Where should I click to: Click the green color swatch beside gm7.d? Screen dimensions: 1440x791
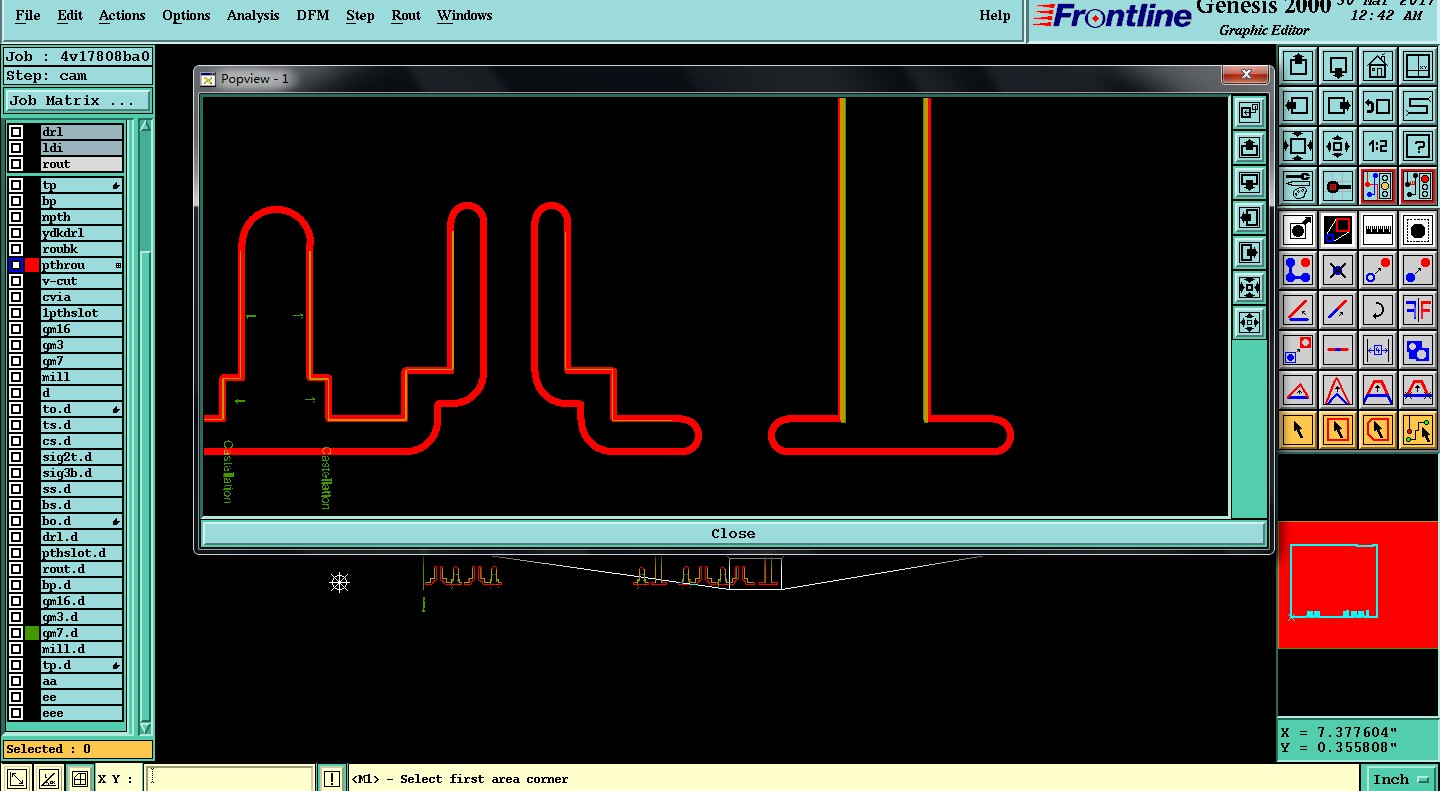[x=32, y=633]
